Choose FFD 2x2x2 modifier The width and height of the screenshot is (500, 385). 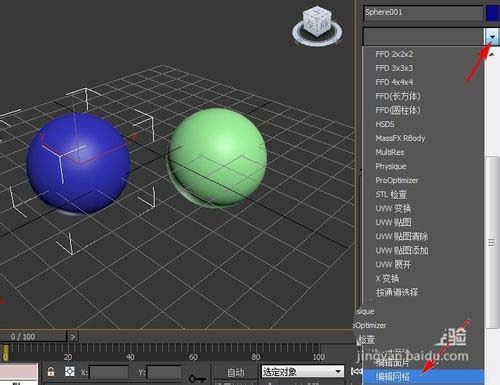[394, 54]
